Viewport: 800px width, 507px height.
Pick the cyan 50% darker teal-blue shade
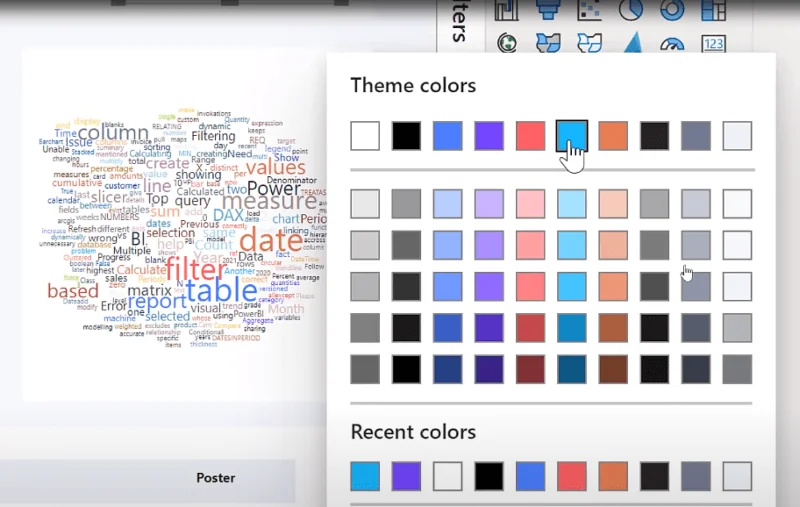click(571, 369)
